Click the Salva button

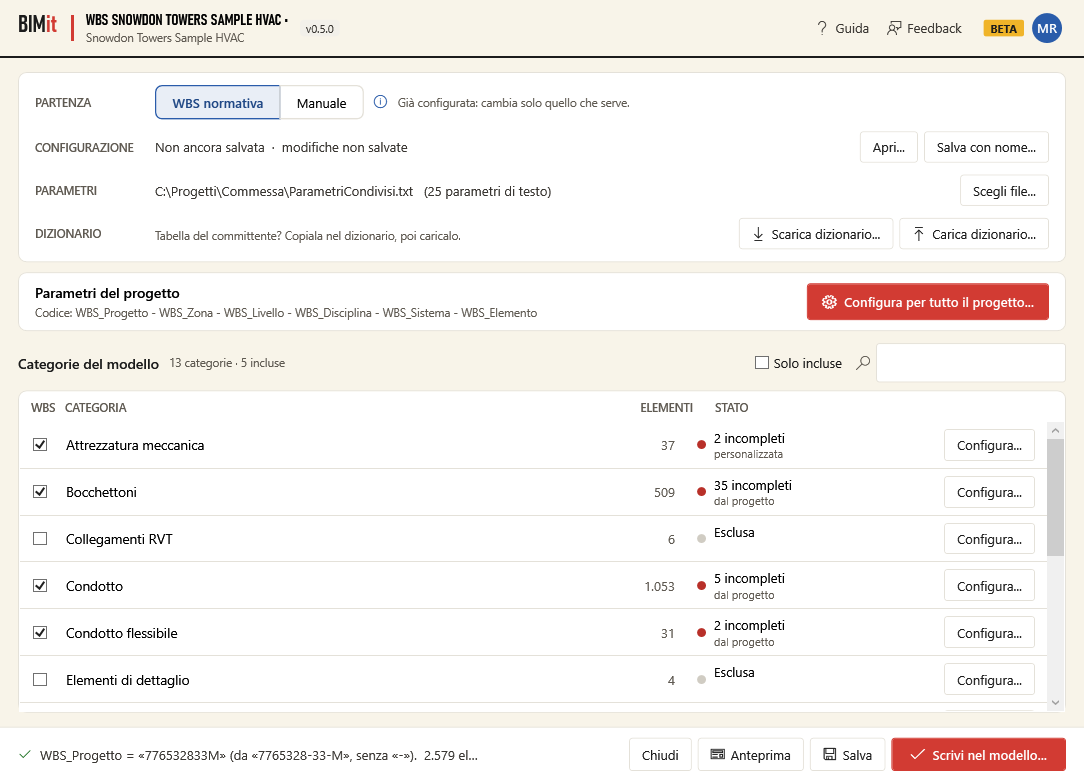point(848,755)
